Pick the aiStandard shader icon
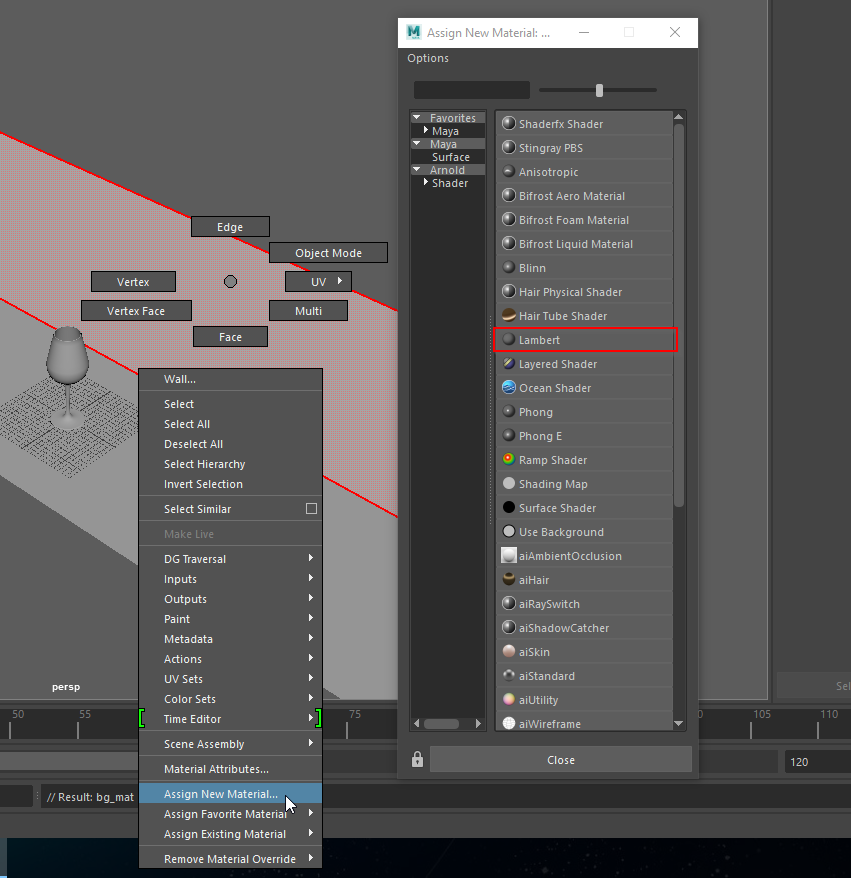Screen dimensions: 851x878 pos(508,676)
